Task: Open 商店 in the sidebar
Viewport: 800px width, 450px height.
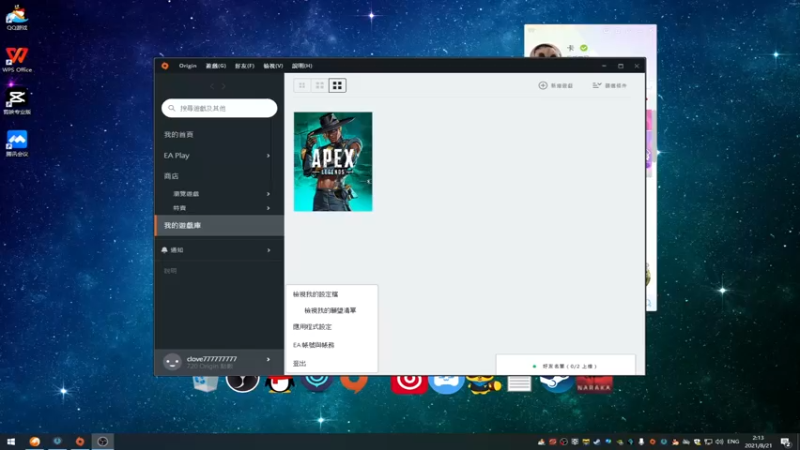Action: point(171,176)
